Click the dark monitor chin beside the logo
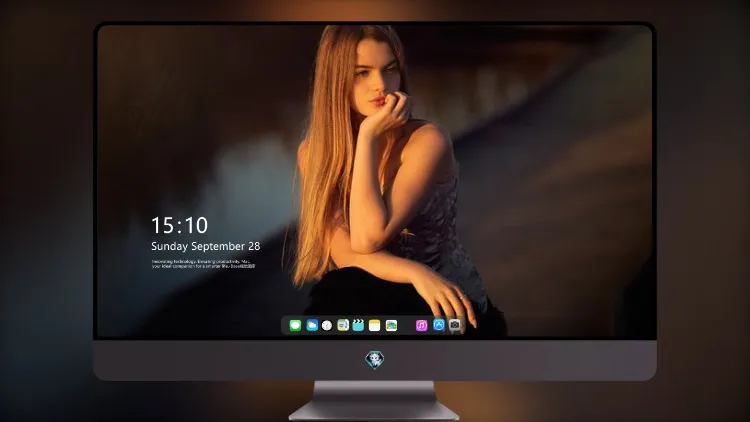 tap(502, 360)
